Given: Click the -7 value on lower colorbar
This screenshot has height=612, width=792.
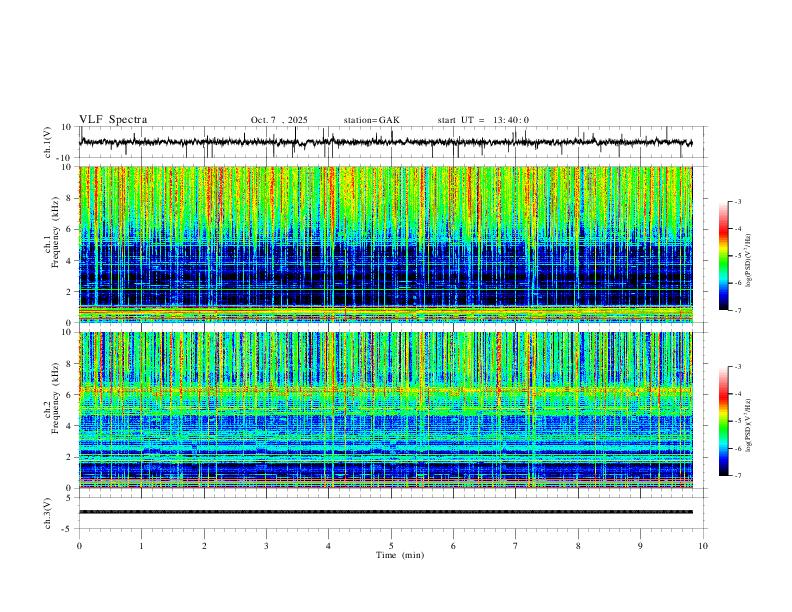Looking at the screenshot, I should coord(738,476).
